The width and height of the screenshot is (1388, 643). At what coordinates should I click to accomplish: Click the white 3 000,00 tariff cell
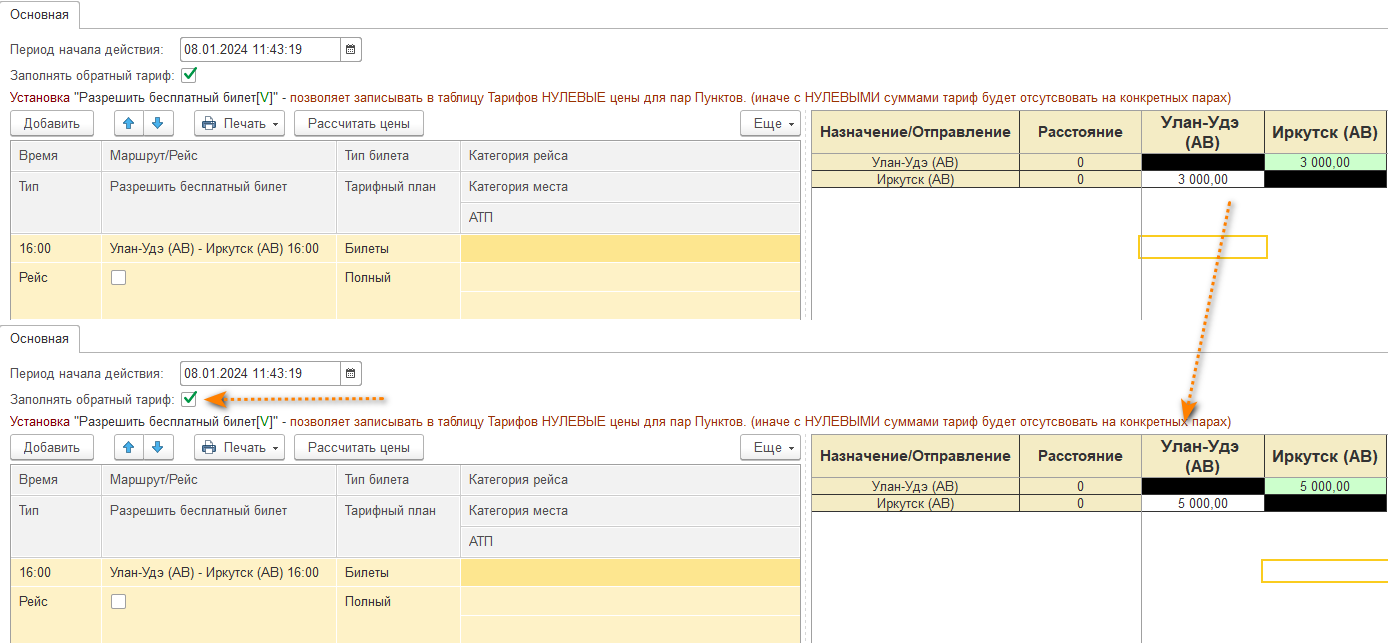[1202, 180]
